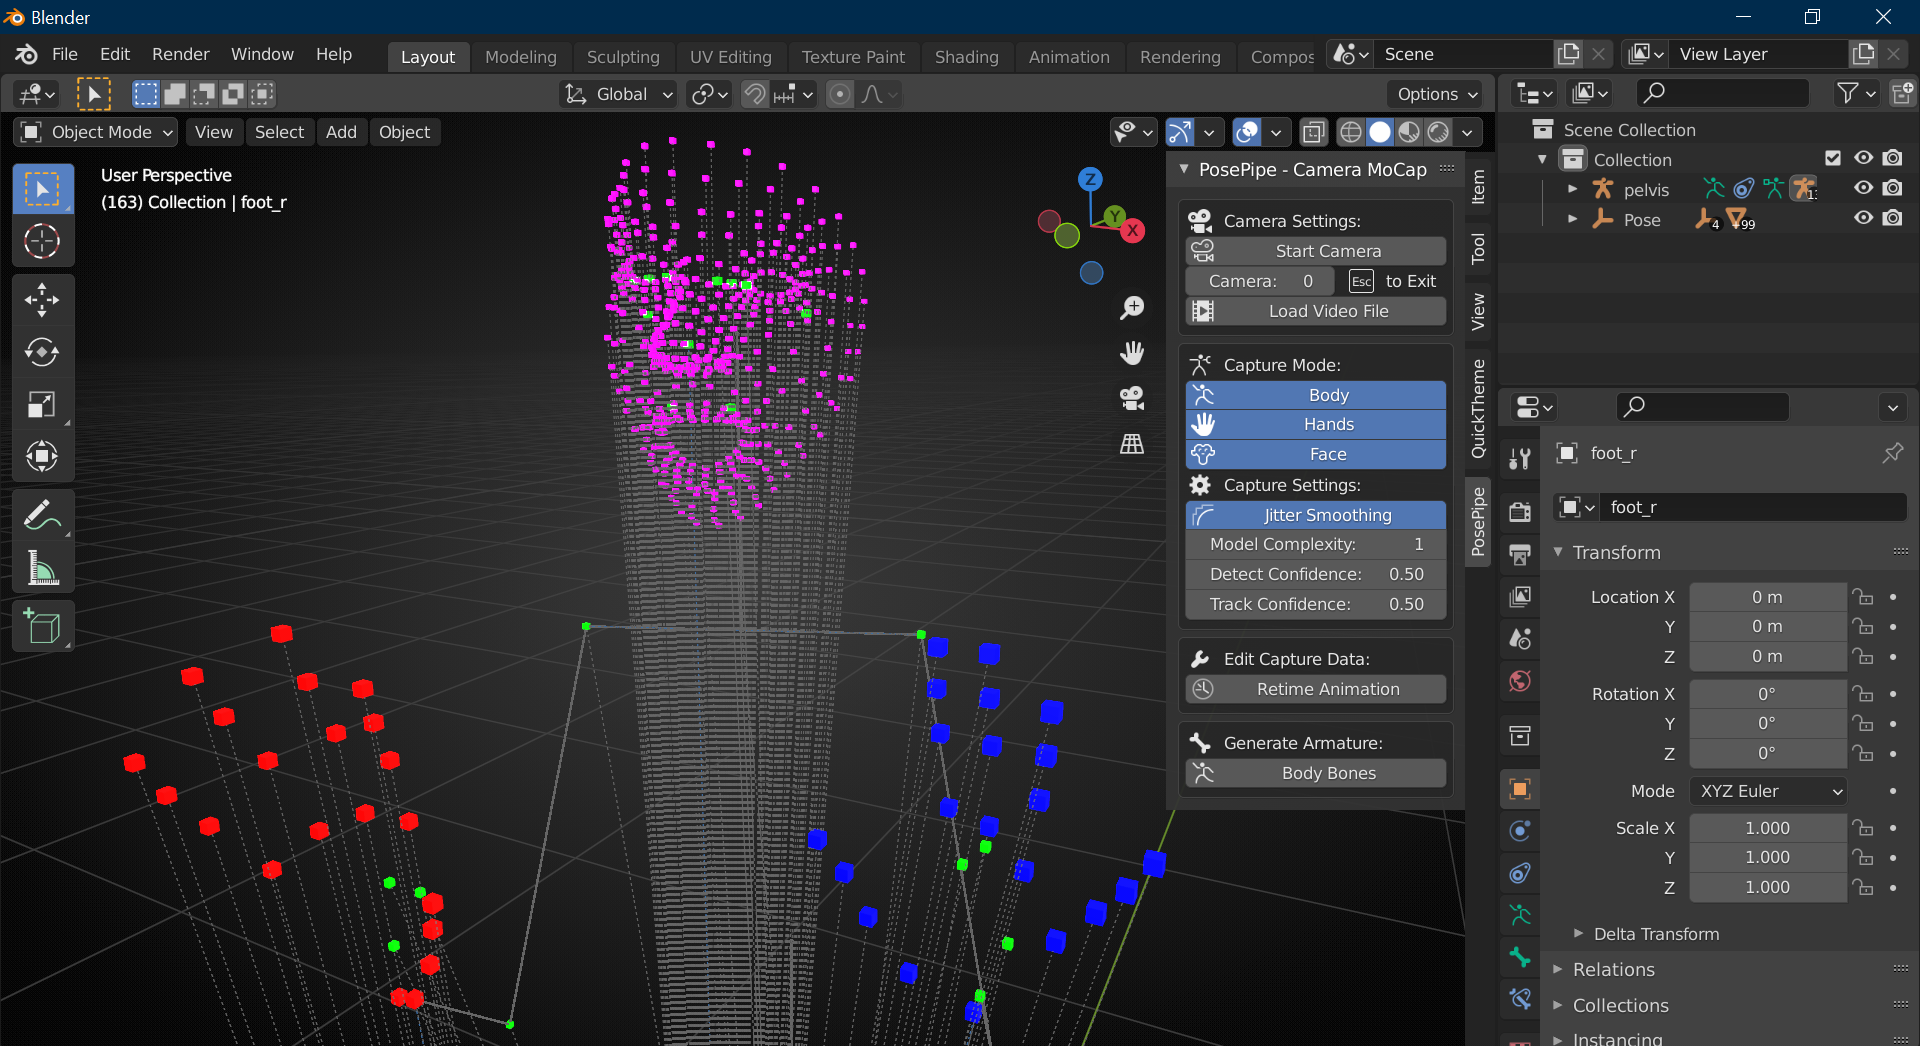Screen dimensions: 1920x1046
Task: Open the Render properties tab icon
Action: 1520,511
